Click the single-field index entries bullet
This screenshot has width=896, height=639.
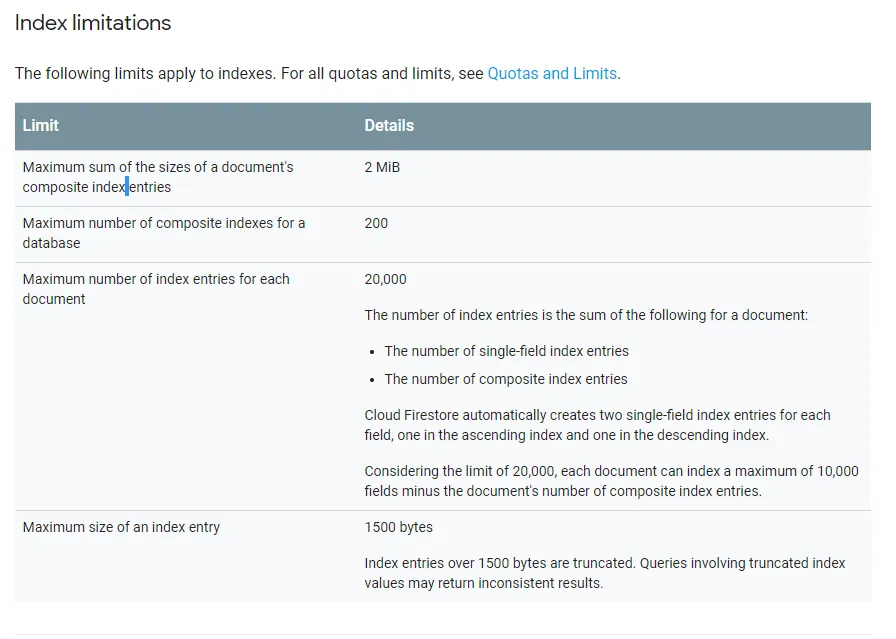[506, 351]
